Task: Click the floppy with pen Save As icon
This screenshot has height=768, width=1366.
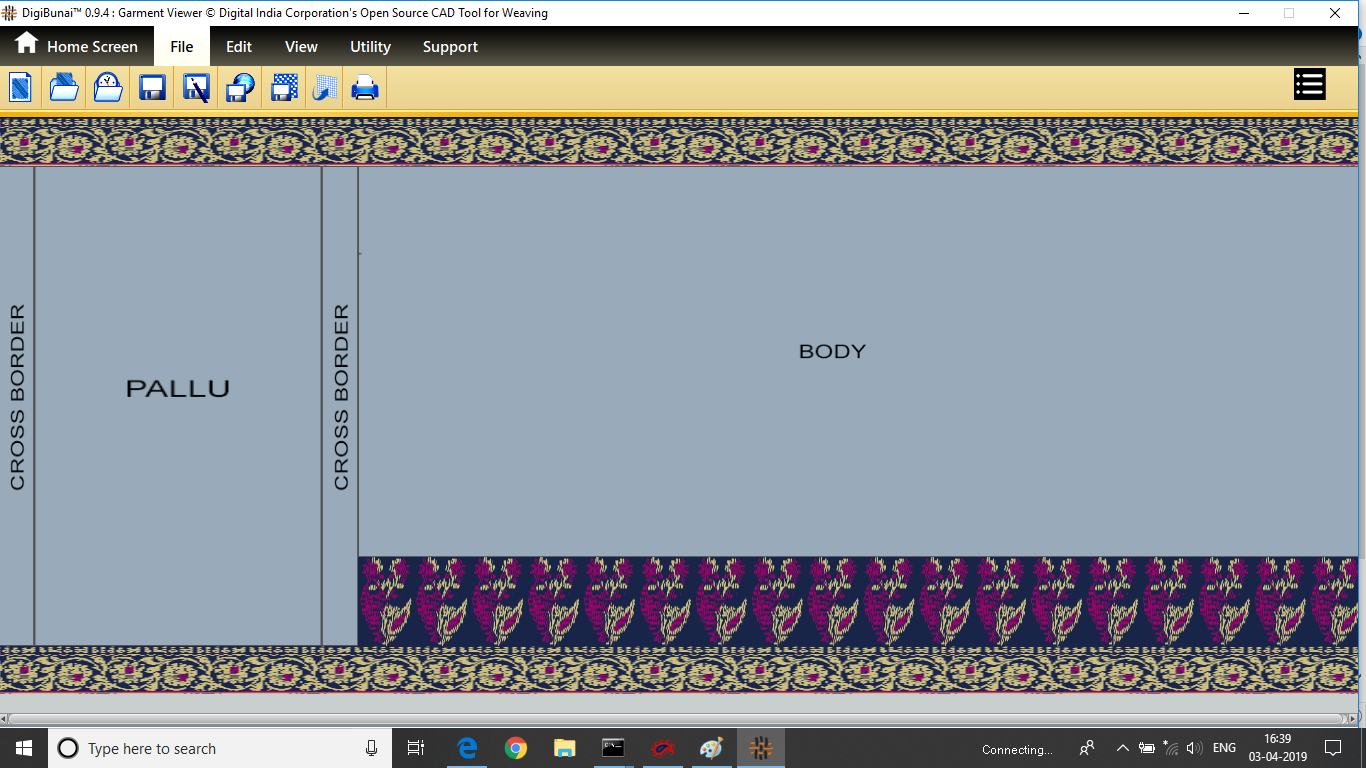Action: click(x=196, y=88)
